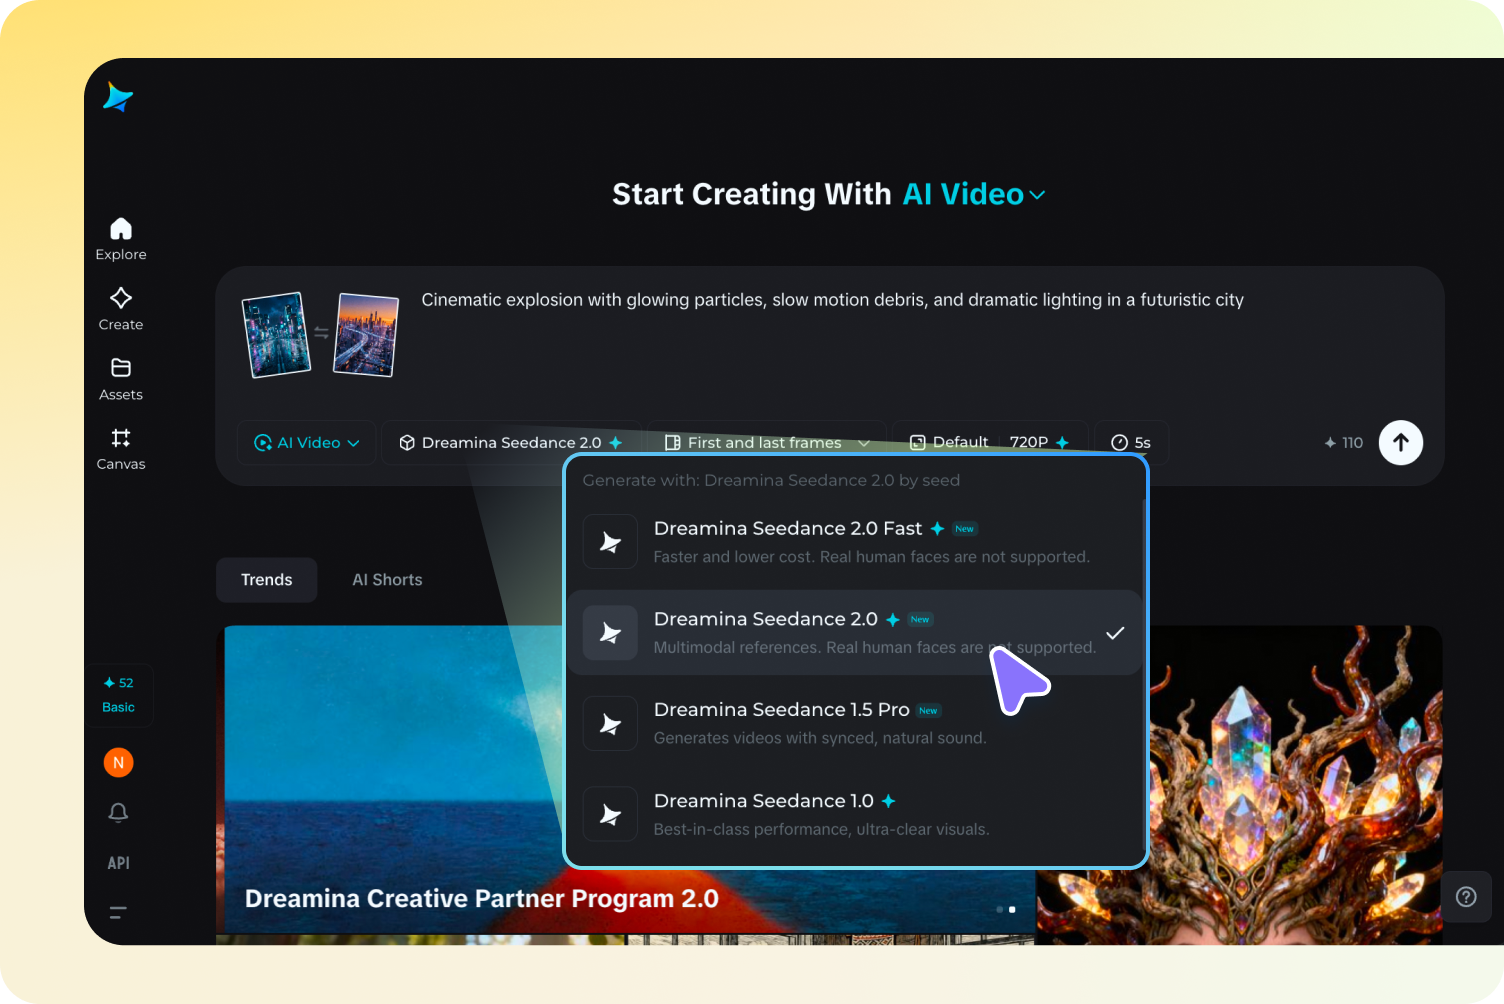Select the checked Dreamina Seedance 2.0 list option
This screenshot has width=1504, height=1004.
coord(855,632)
